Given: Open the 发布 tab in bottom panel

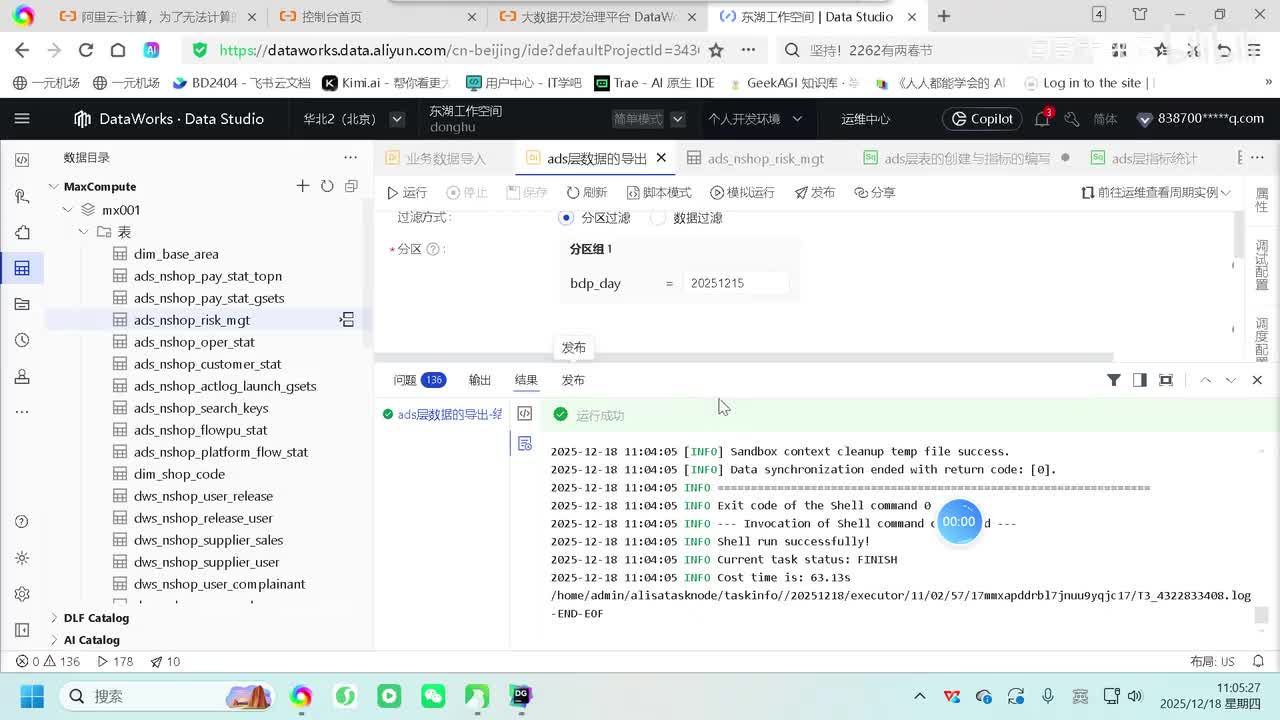Looking at the screenshot, I should point(573,380).
